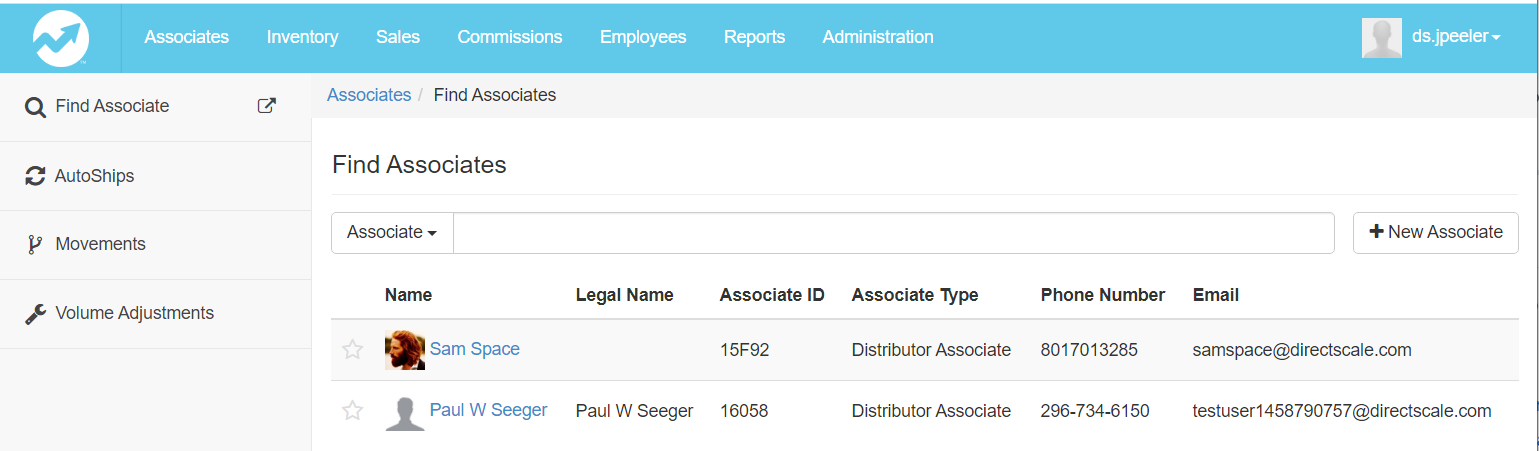Open the Inventory menu

302,37
